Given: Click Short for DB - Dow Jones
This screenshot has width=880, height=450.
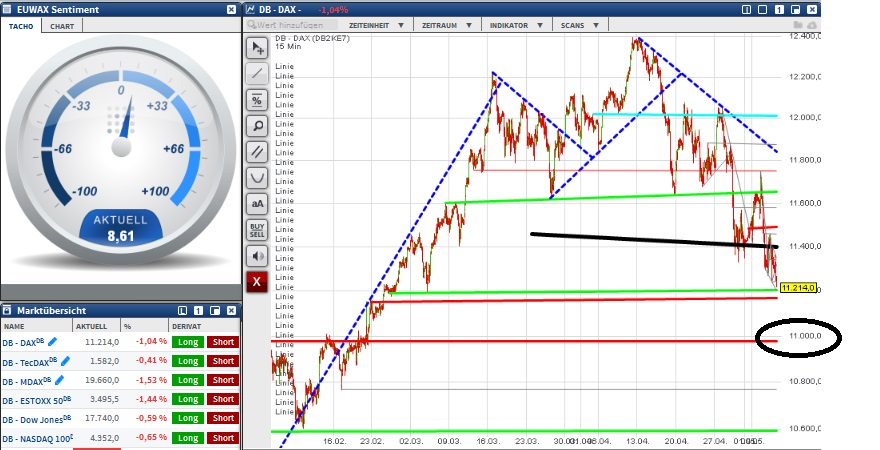Looking at the screenshot, I should point(223,418).
